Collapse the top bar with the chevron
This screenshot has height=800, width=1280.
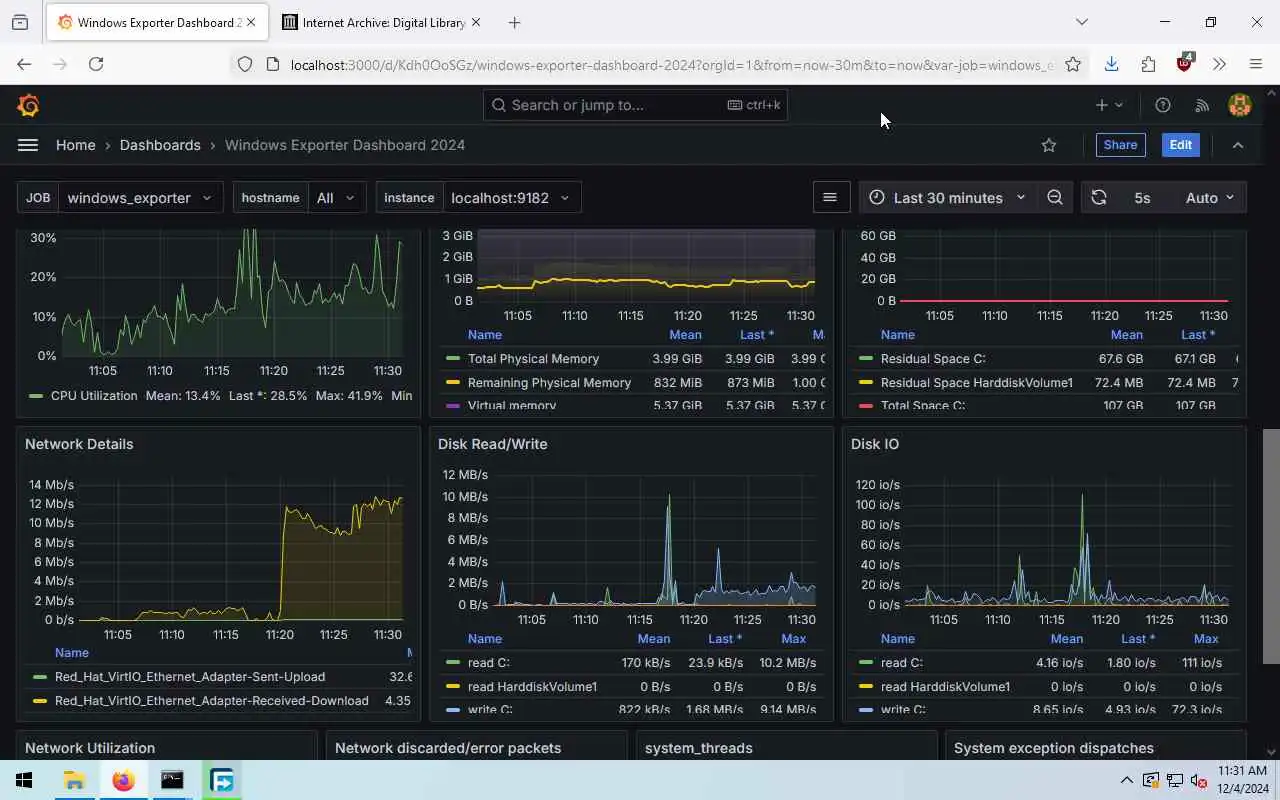click(1238, 145)
